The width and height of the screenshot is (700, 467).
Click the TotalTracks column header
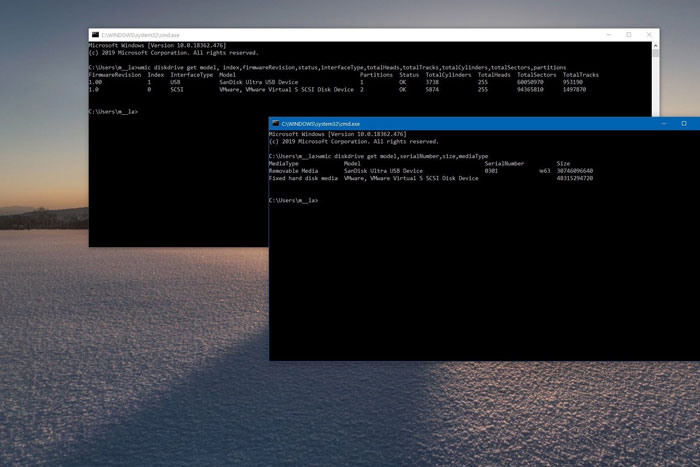581,74
